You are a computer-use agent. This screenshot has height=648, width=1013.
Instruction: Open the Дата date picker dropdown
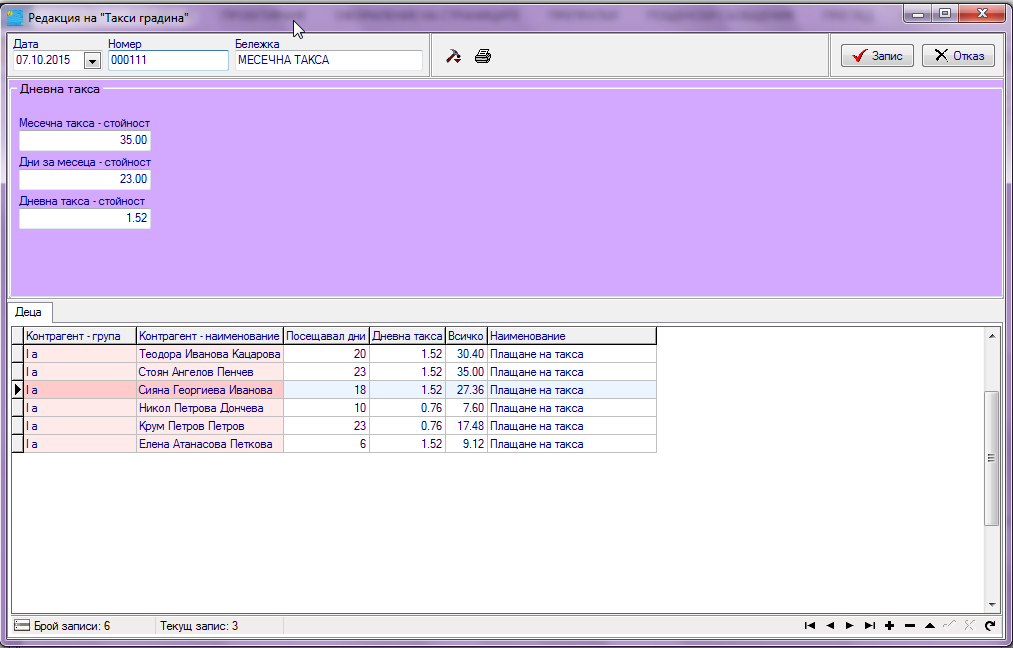point(92,61)
